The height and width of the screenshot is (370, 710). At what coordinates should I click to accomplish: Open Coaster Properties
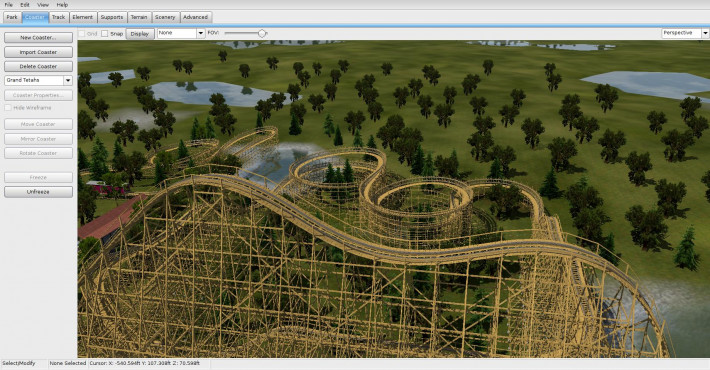click(38, 95)
